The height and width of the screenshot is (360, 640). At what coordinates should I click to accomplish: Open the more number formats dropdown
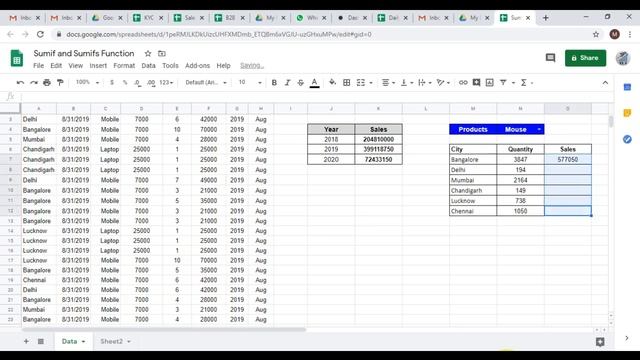coord(166,83)
